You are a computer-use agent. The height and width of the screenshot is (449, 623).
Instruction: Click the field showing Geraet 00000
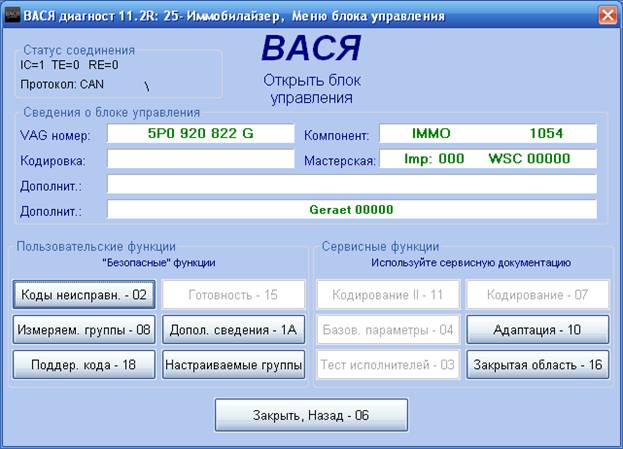click(352, 209)
